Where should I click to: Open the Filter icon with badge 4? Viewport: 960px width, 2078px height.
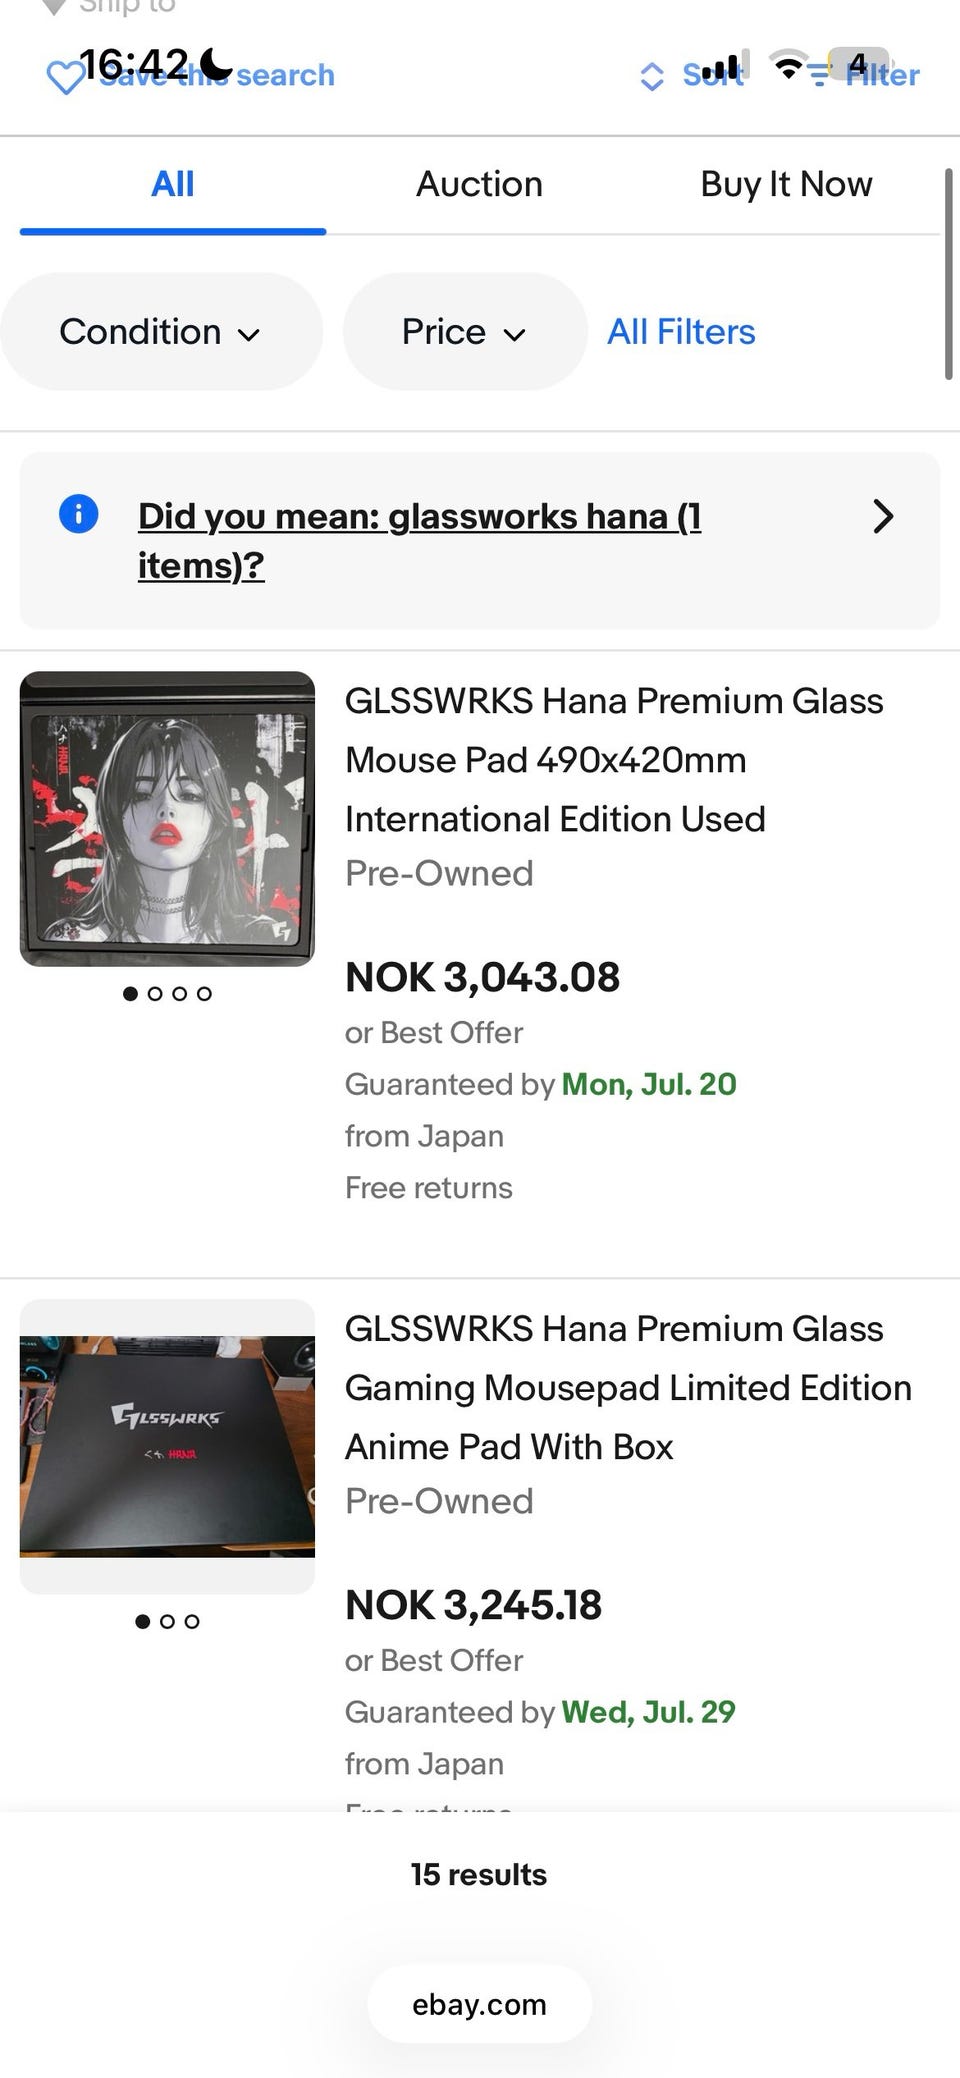point(820,73)
